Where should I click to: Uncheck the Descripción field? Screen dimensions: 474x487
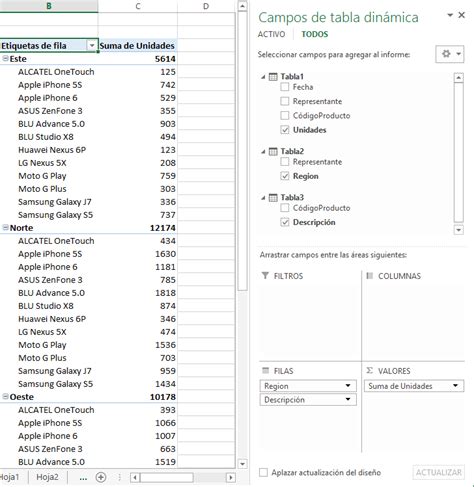[284, 222]
